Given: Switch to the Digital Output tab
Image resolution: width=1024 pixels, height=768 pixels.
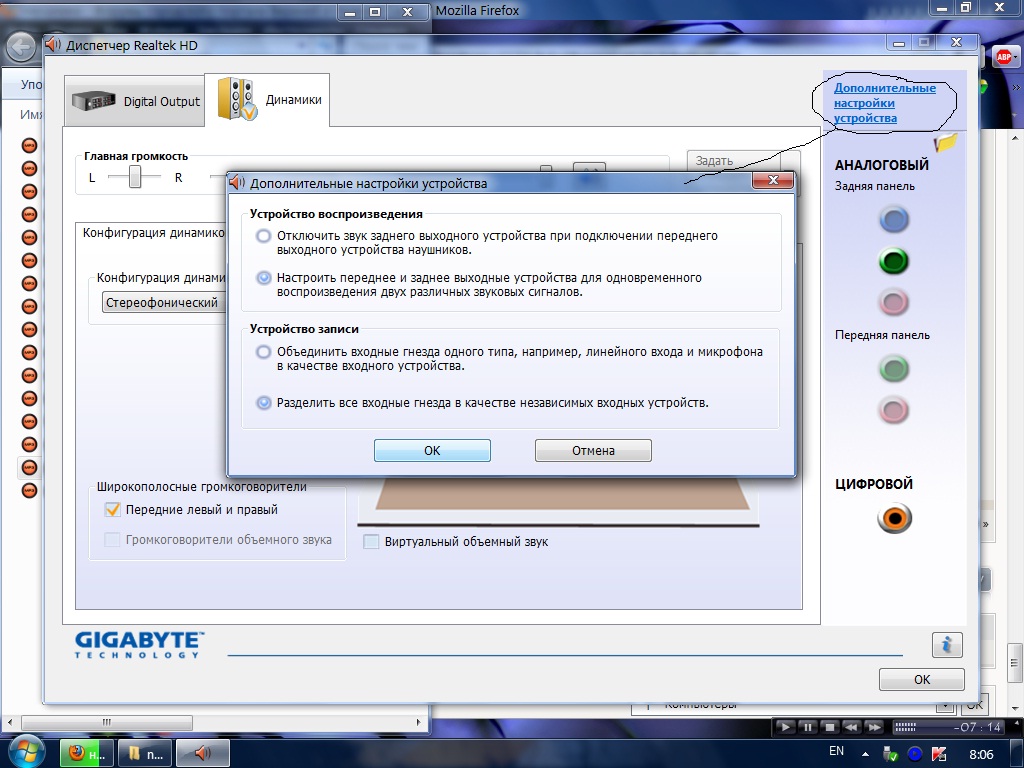Looking at the screenshot, I should pos(135,101).
